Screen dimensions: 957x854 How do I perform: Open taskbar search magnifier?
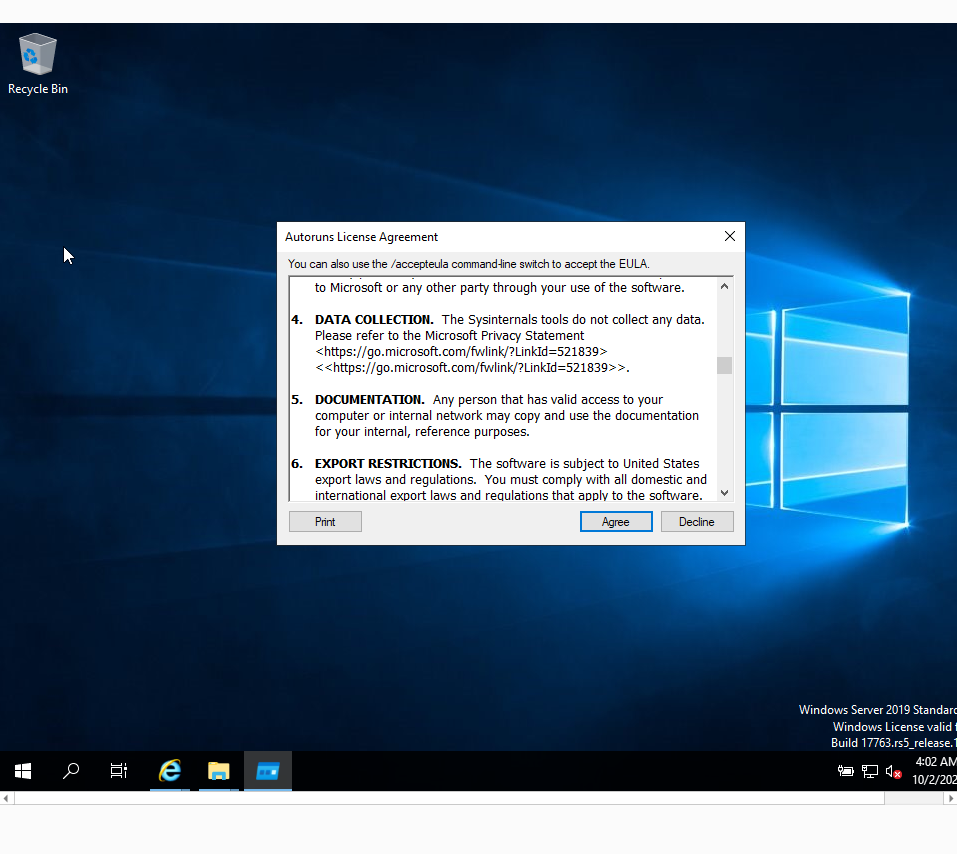pyautogui.click(x=71, y=771)
